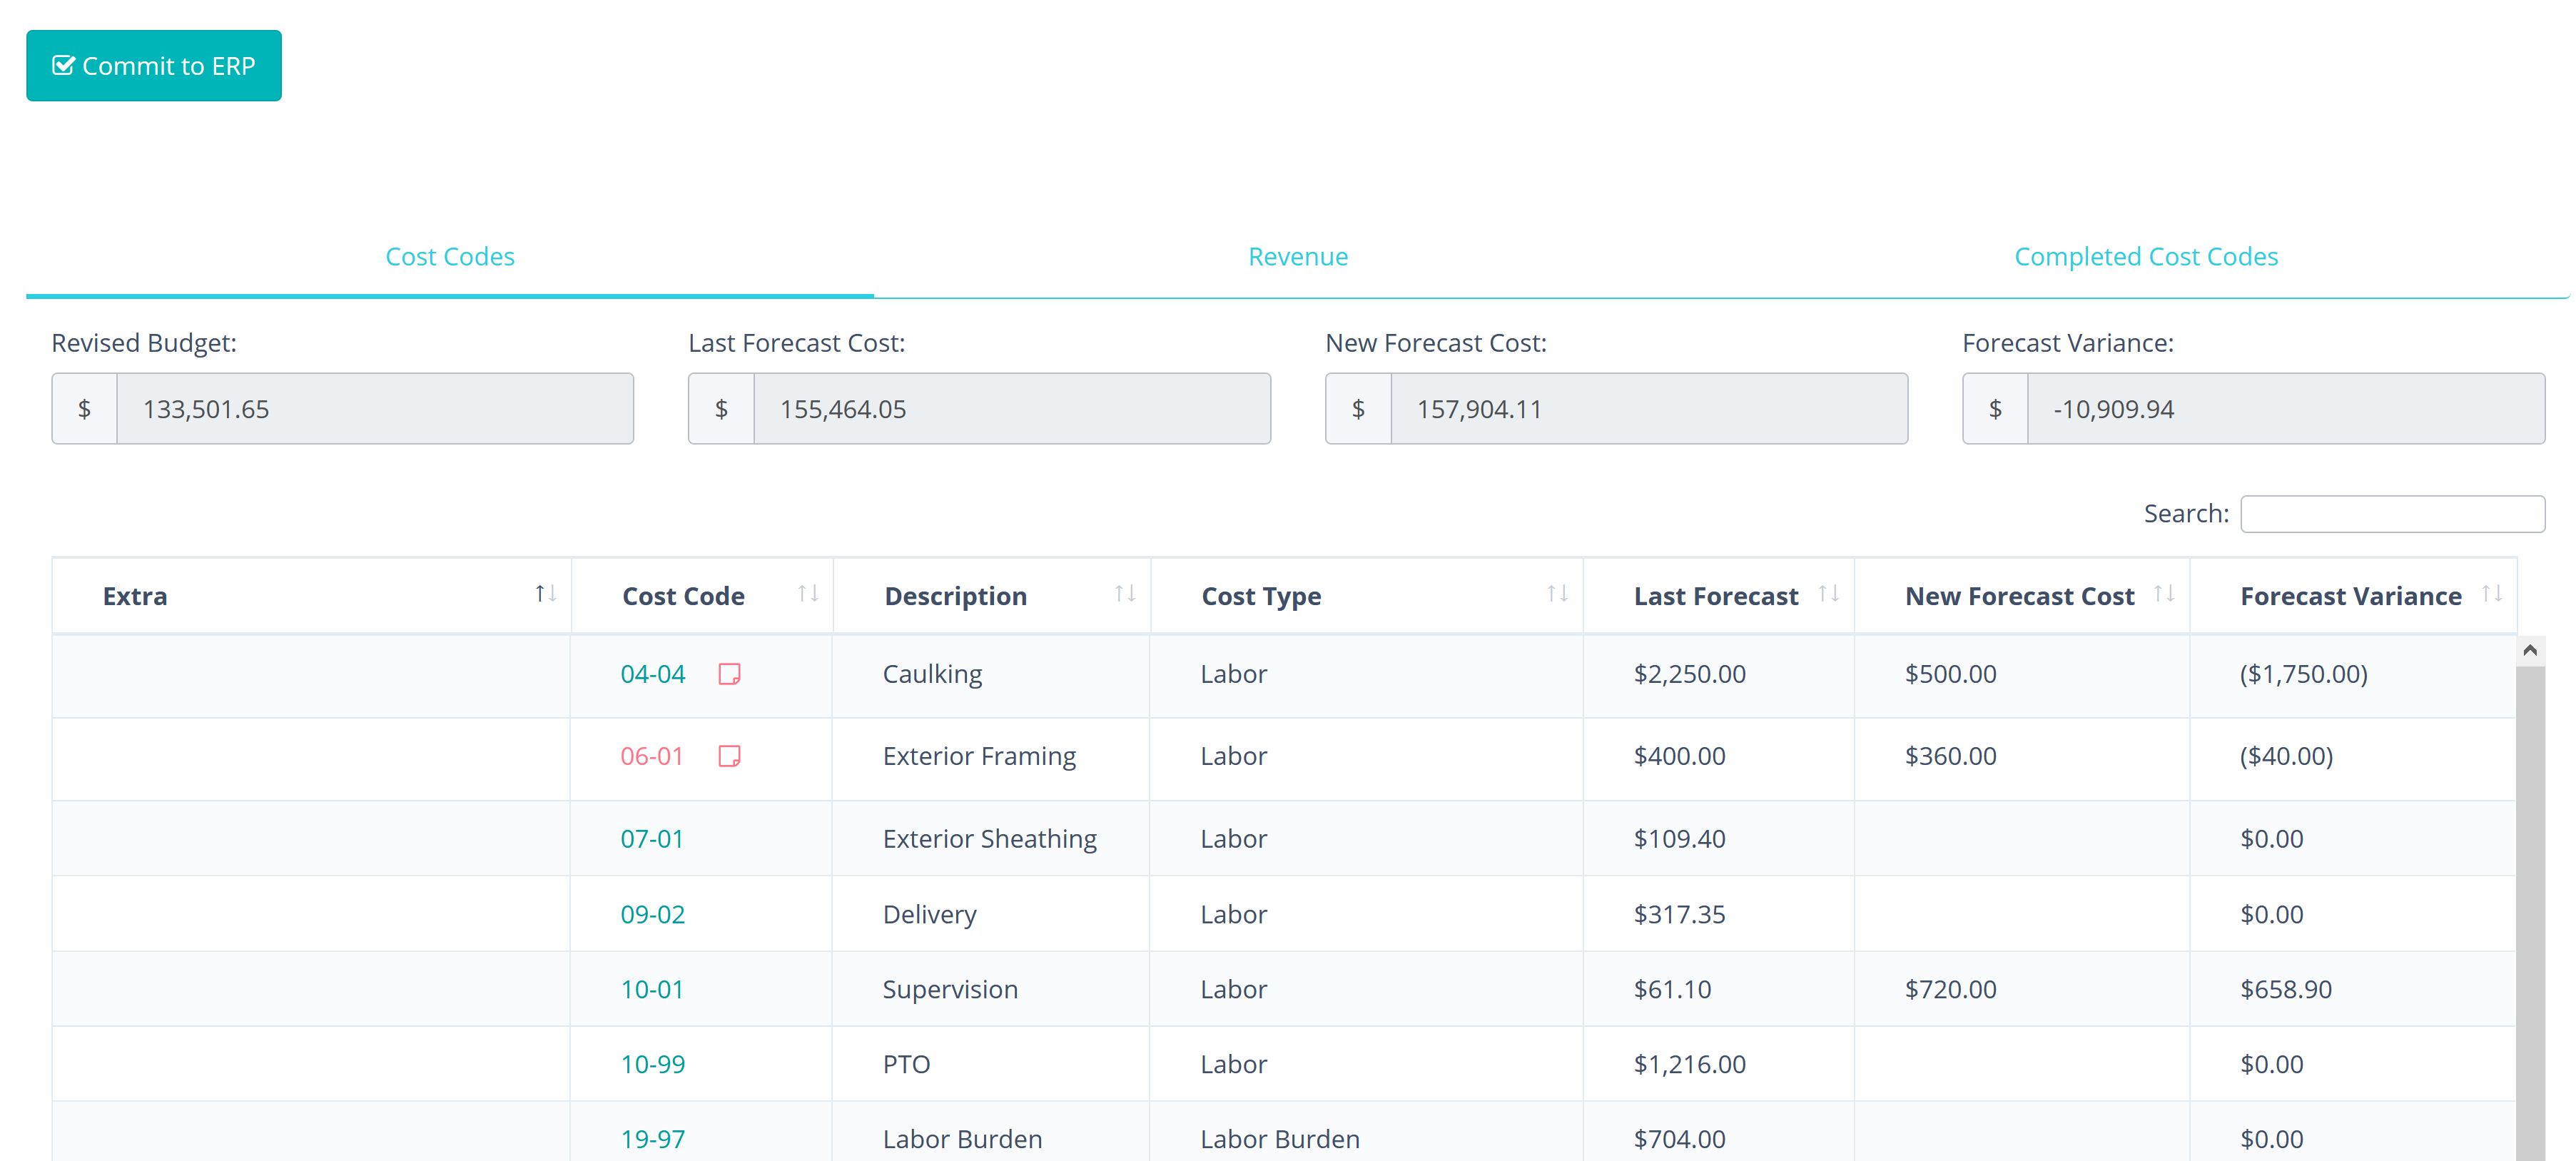2576x1161 pixels.
Task: Select the Supervision description cell
Action: pos(991,989)
